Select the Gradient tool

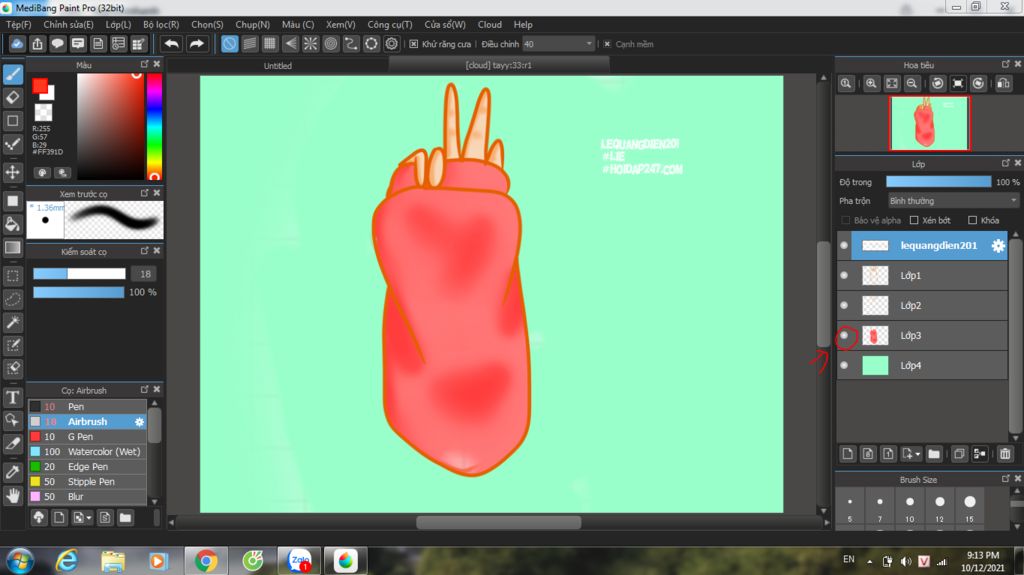tap(12, 248)
